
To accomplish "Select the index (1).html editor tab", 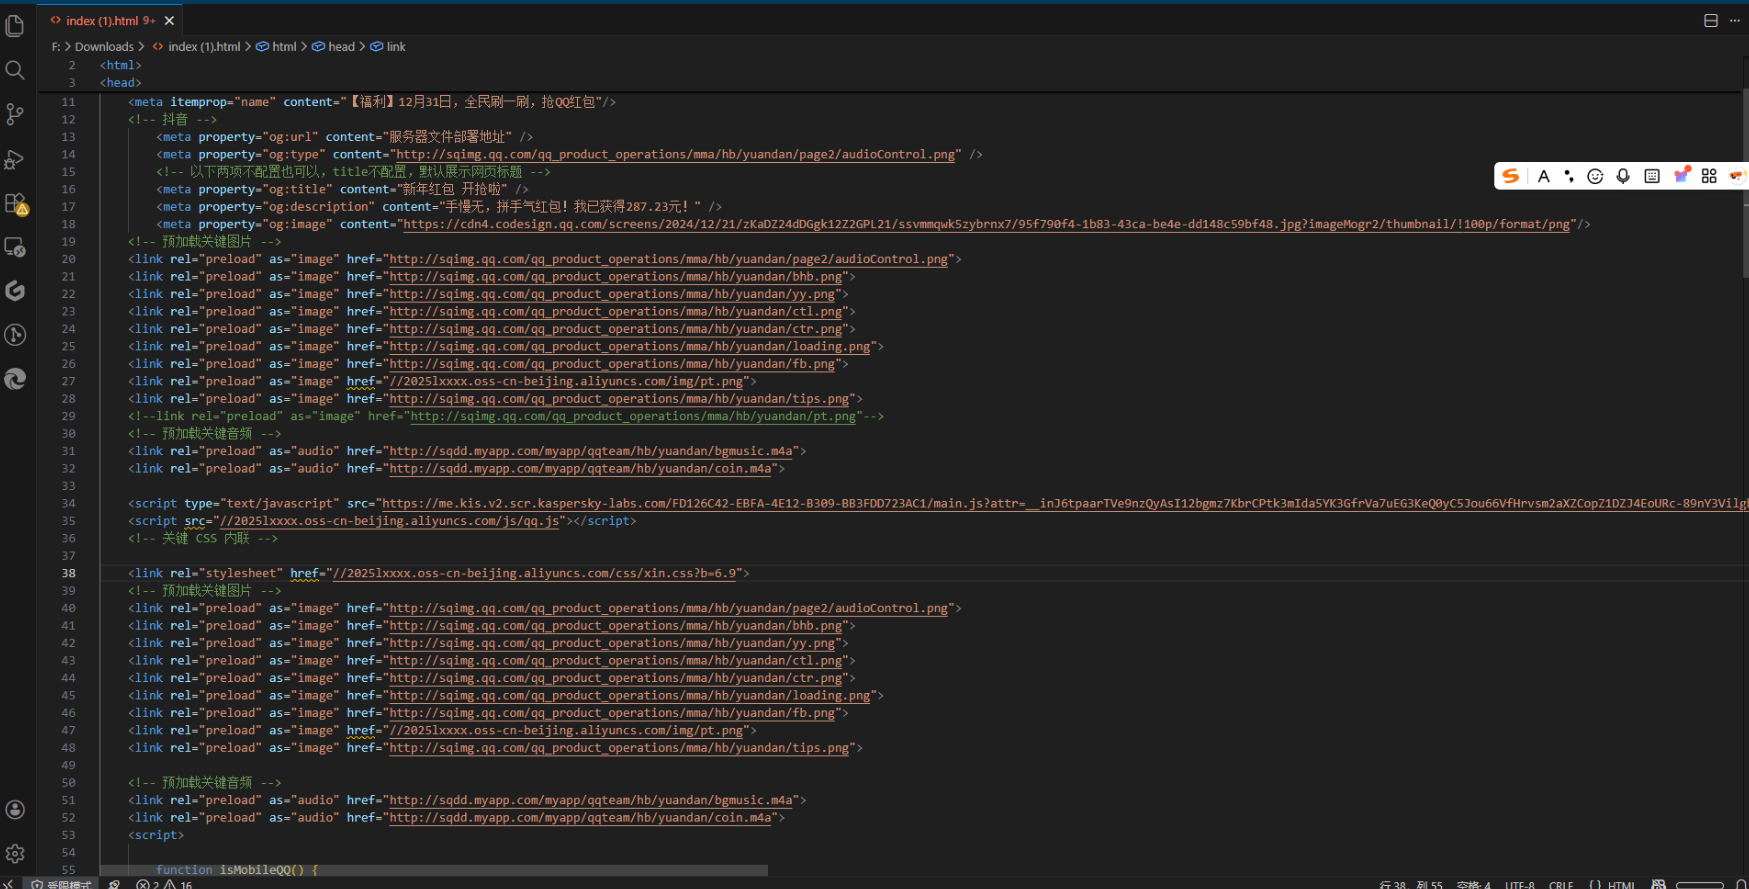I will [x=110, y=20].
